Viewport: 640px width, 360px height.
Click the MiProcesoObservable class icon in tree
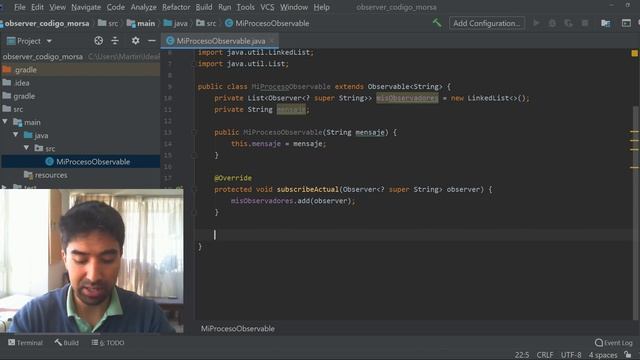pos(49,162)
